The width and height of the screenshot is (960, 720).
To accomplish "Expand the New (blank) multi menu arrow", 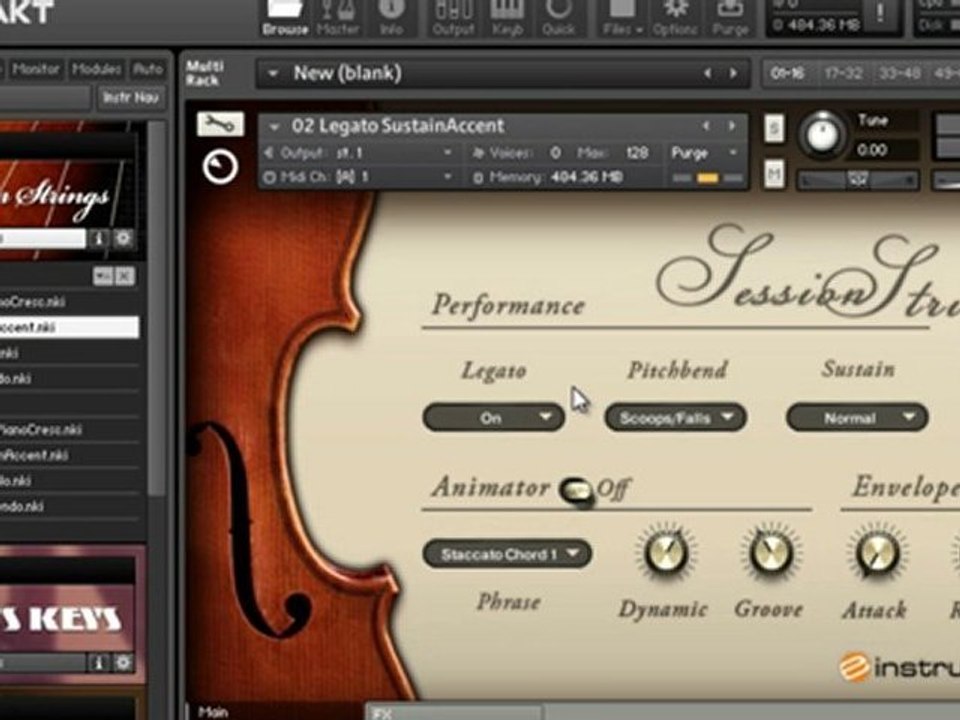I will (273, 73).
